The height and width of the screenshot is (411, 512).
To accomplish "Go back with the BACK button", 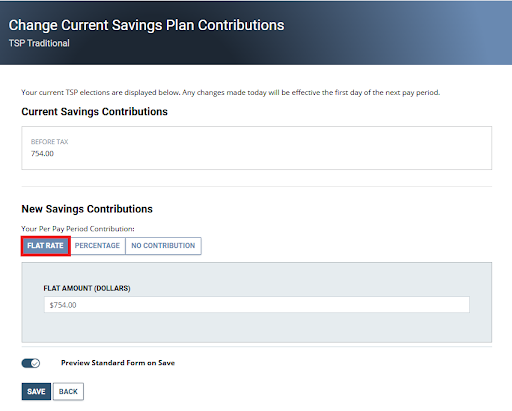I will pos(68,391).
